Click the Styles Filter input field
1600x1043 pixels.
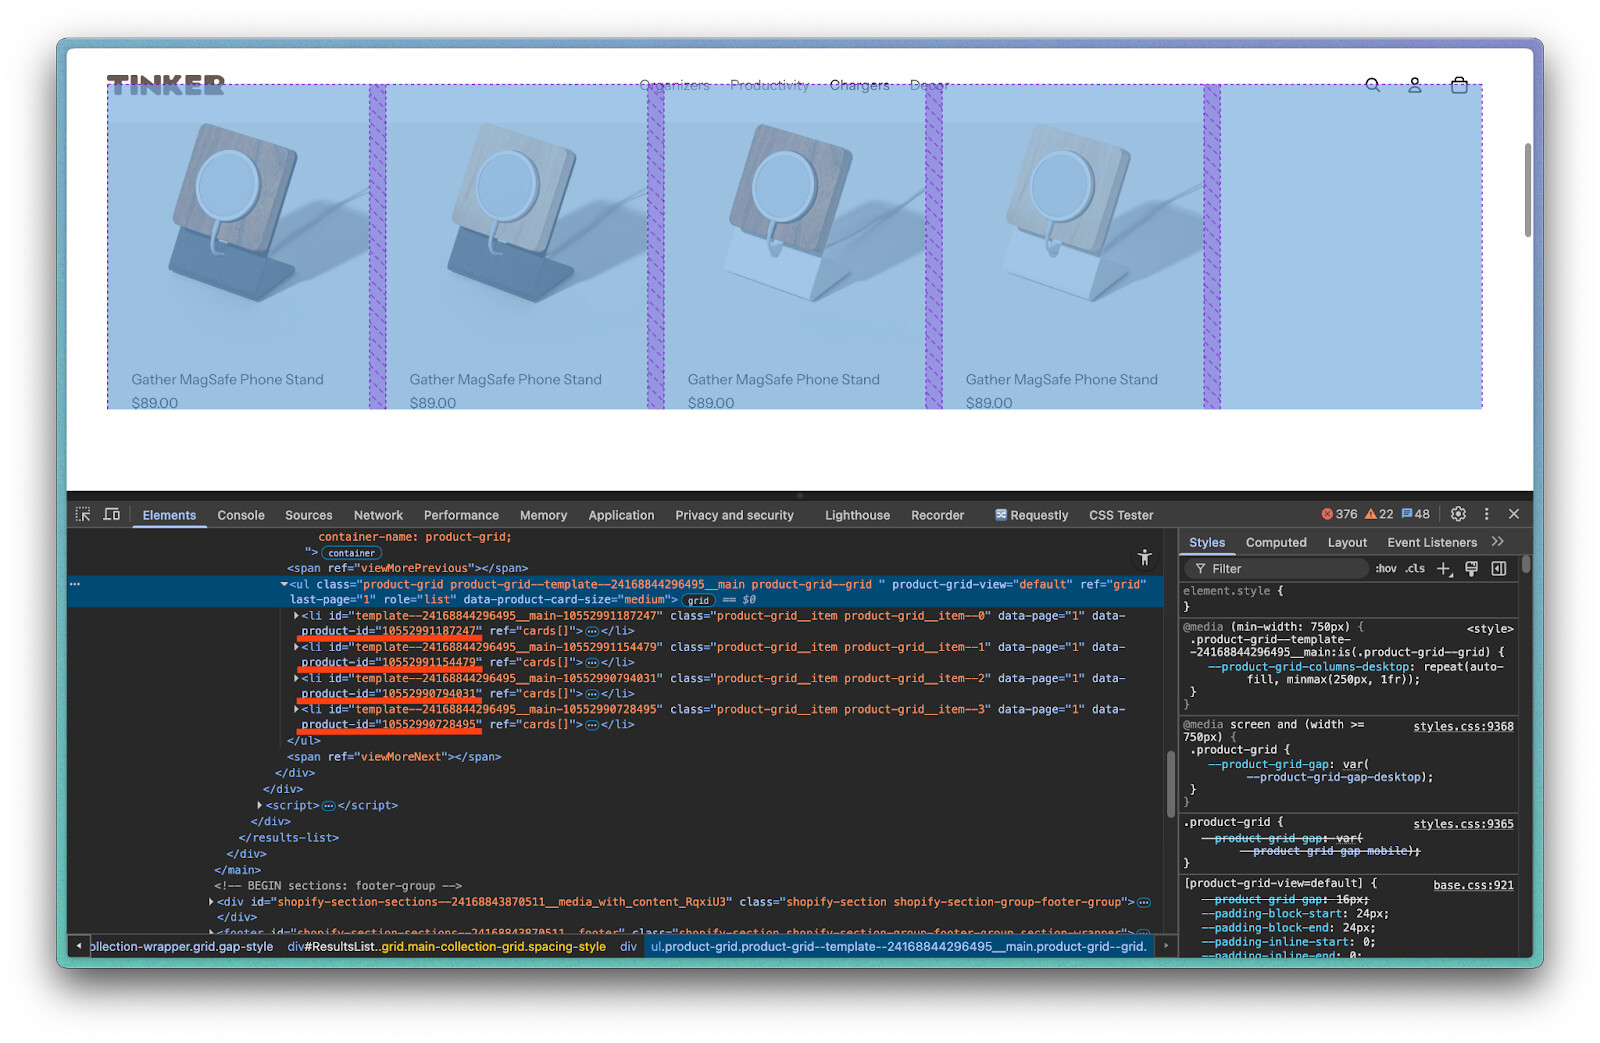click(x=1277, y=569)
